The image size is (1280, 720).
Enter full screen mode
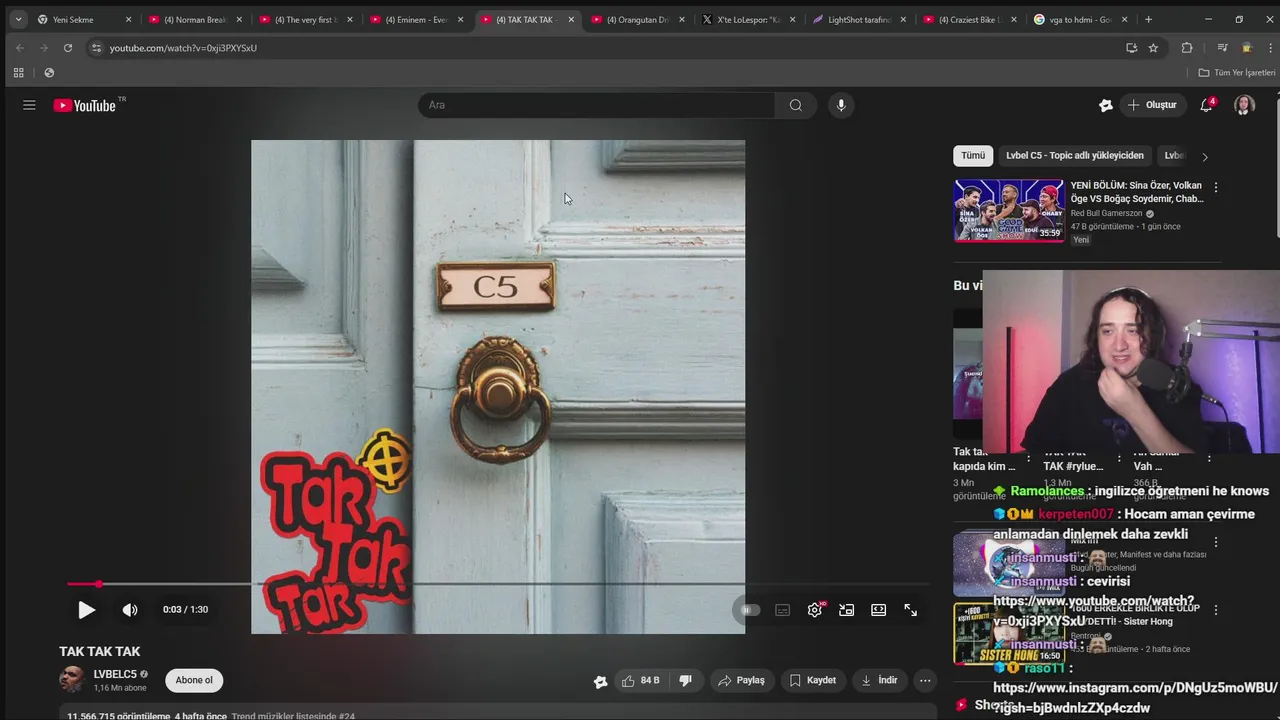[911, 610]
